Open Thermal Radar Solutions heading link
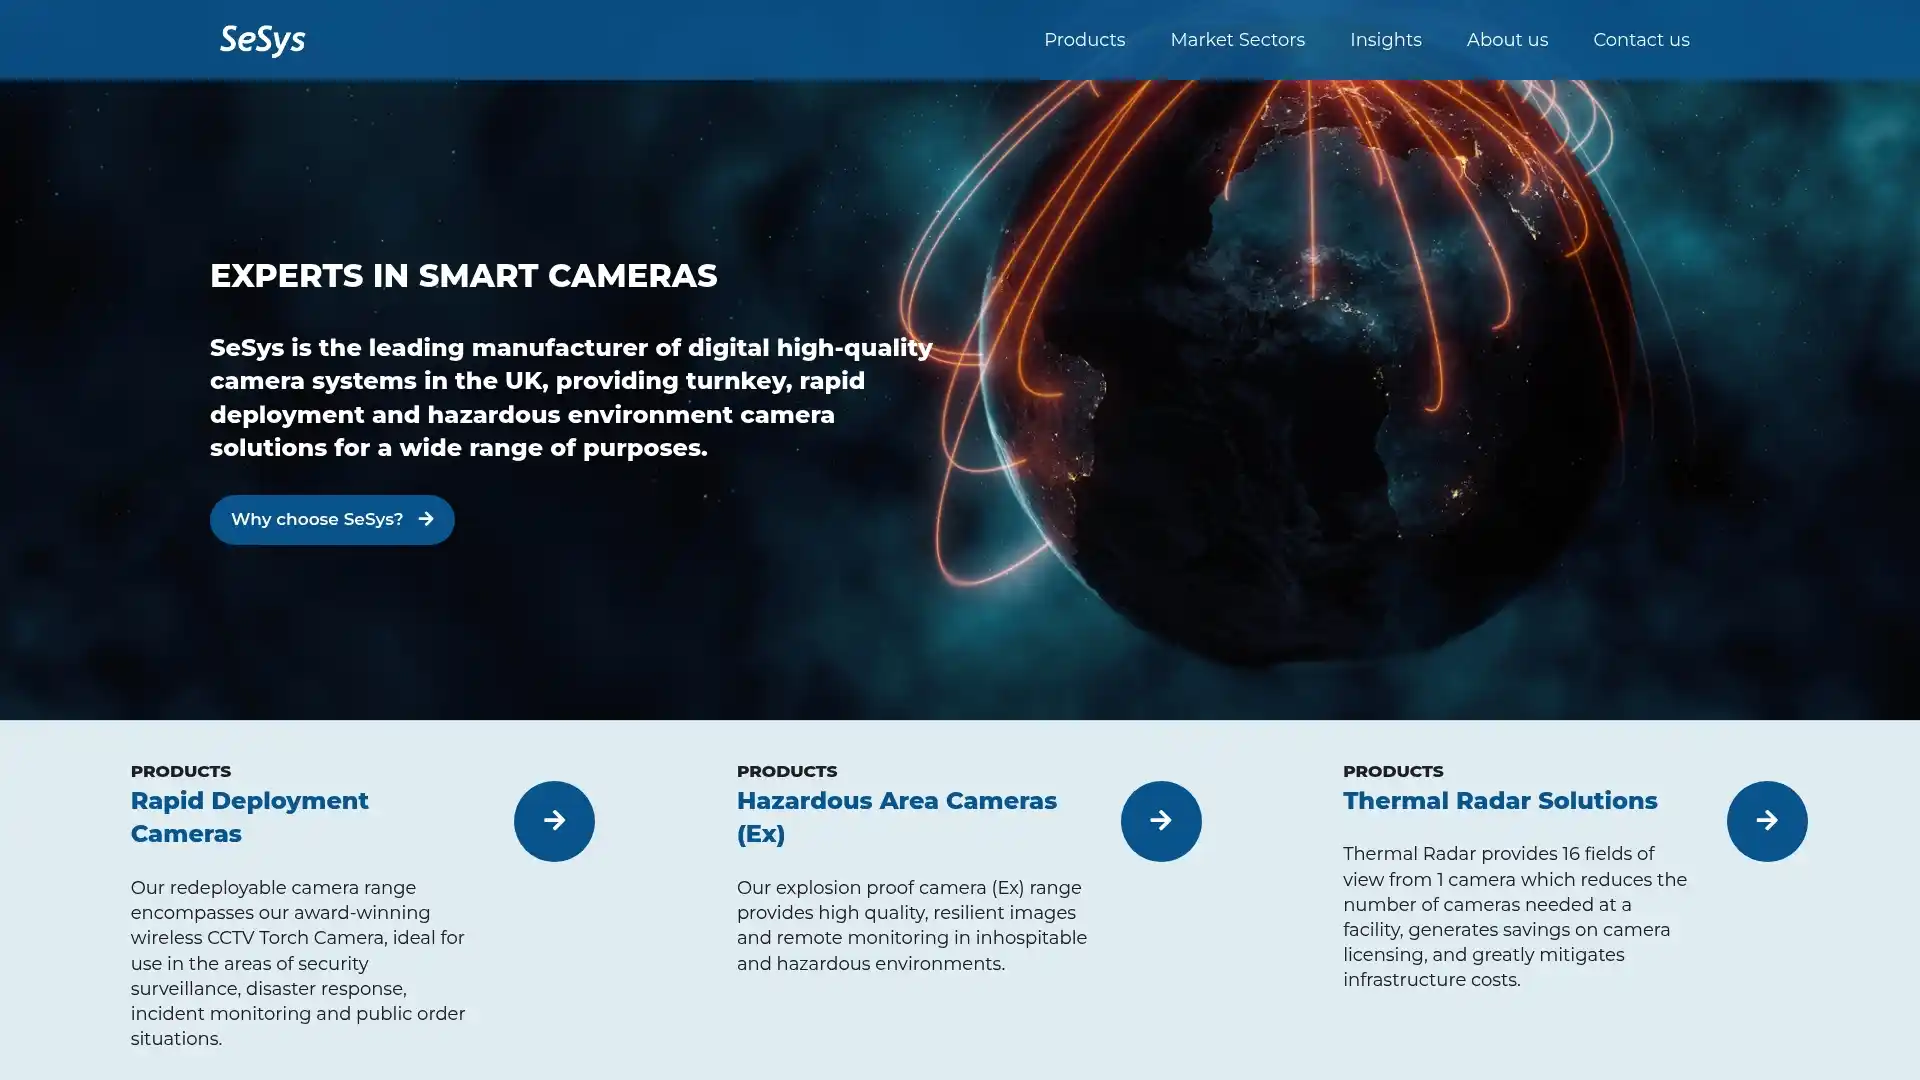 point(1500,801)
